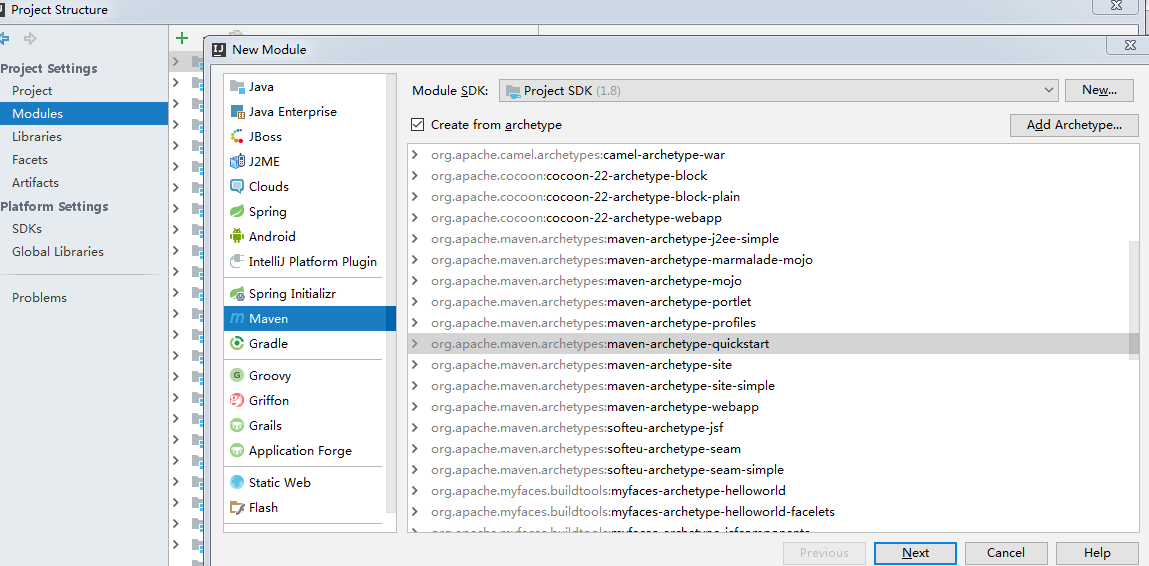Click the Spring Initializr icon
This screenshot has width=1149, height=566.
point(237,293)
